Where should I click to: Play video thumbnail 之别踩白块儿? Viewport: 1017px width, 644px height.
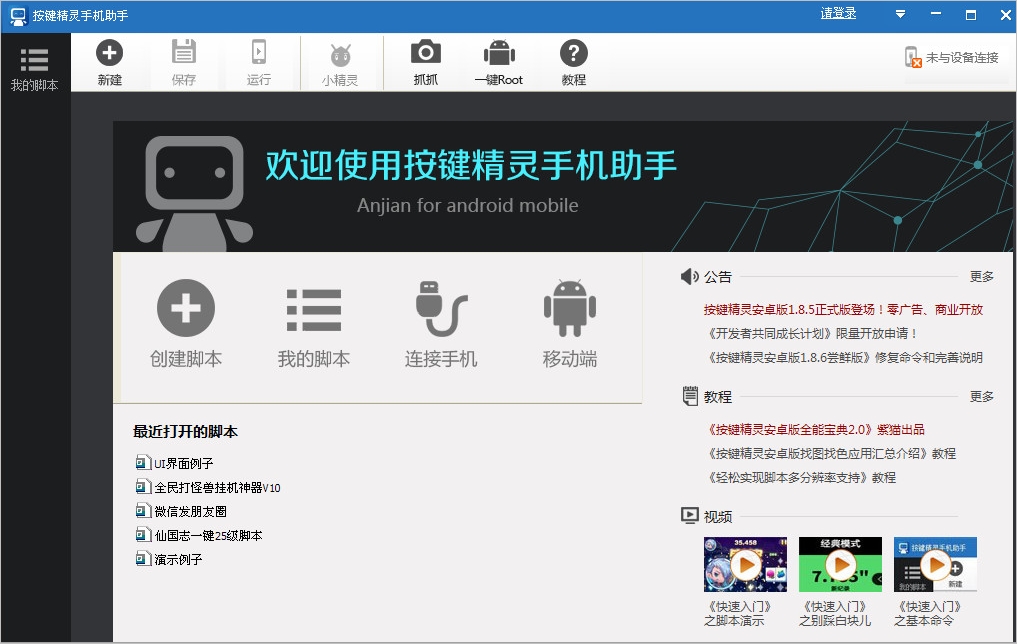pos(840,564)
